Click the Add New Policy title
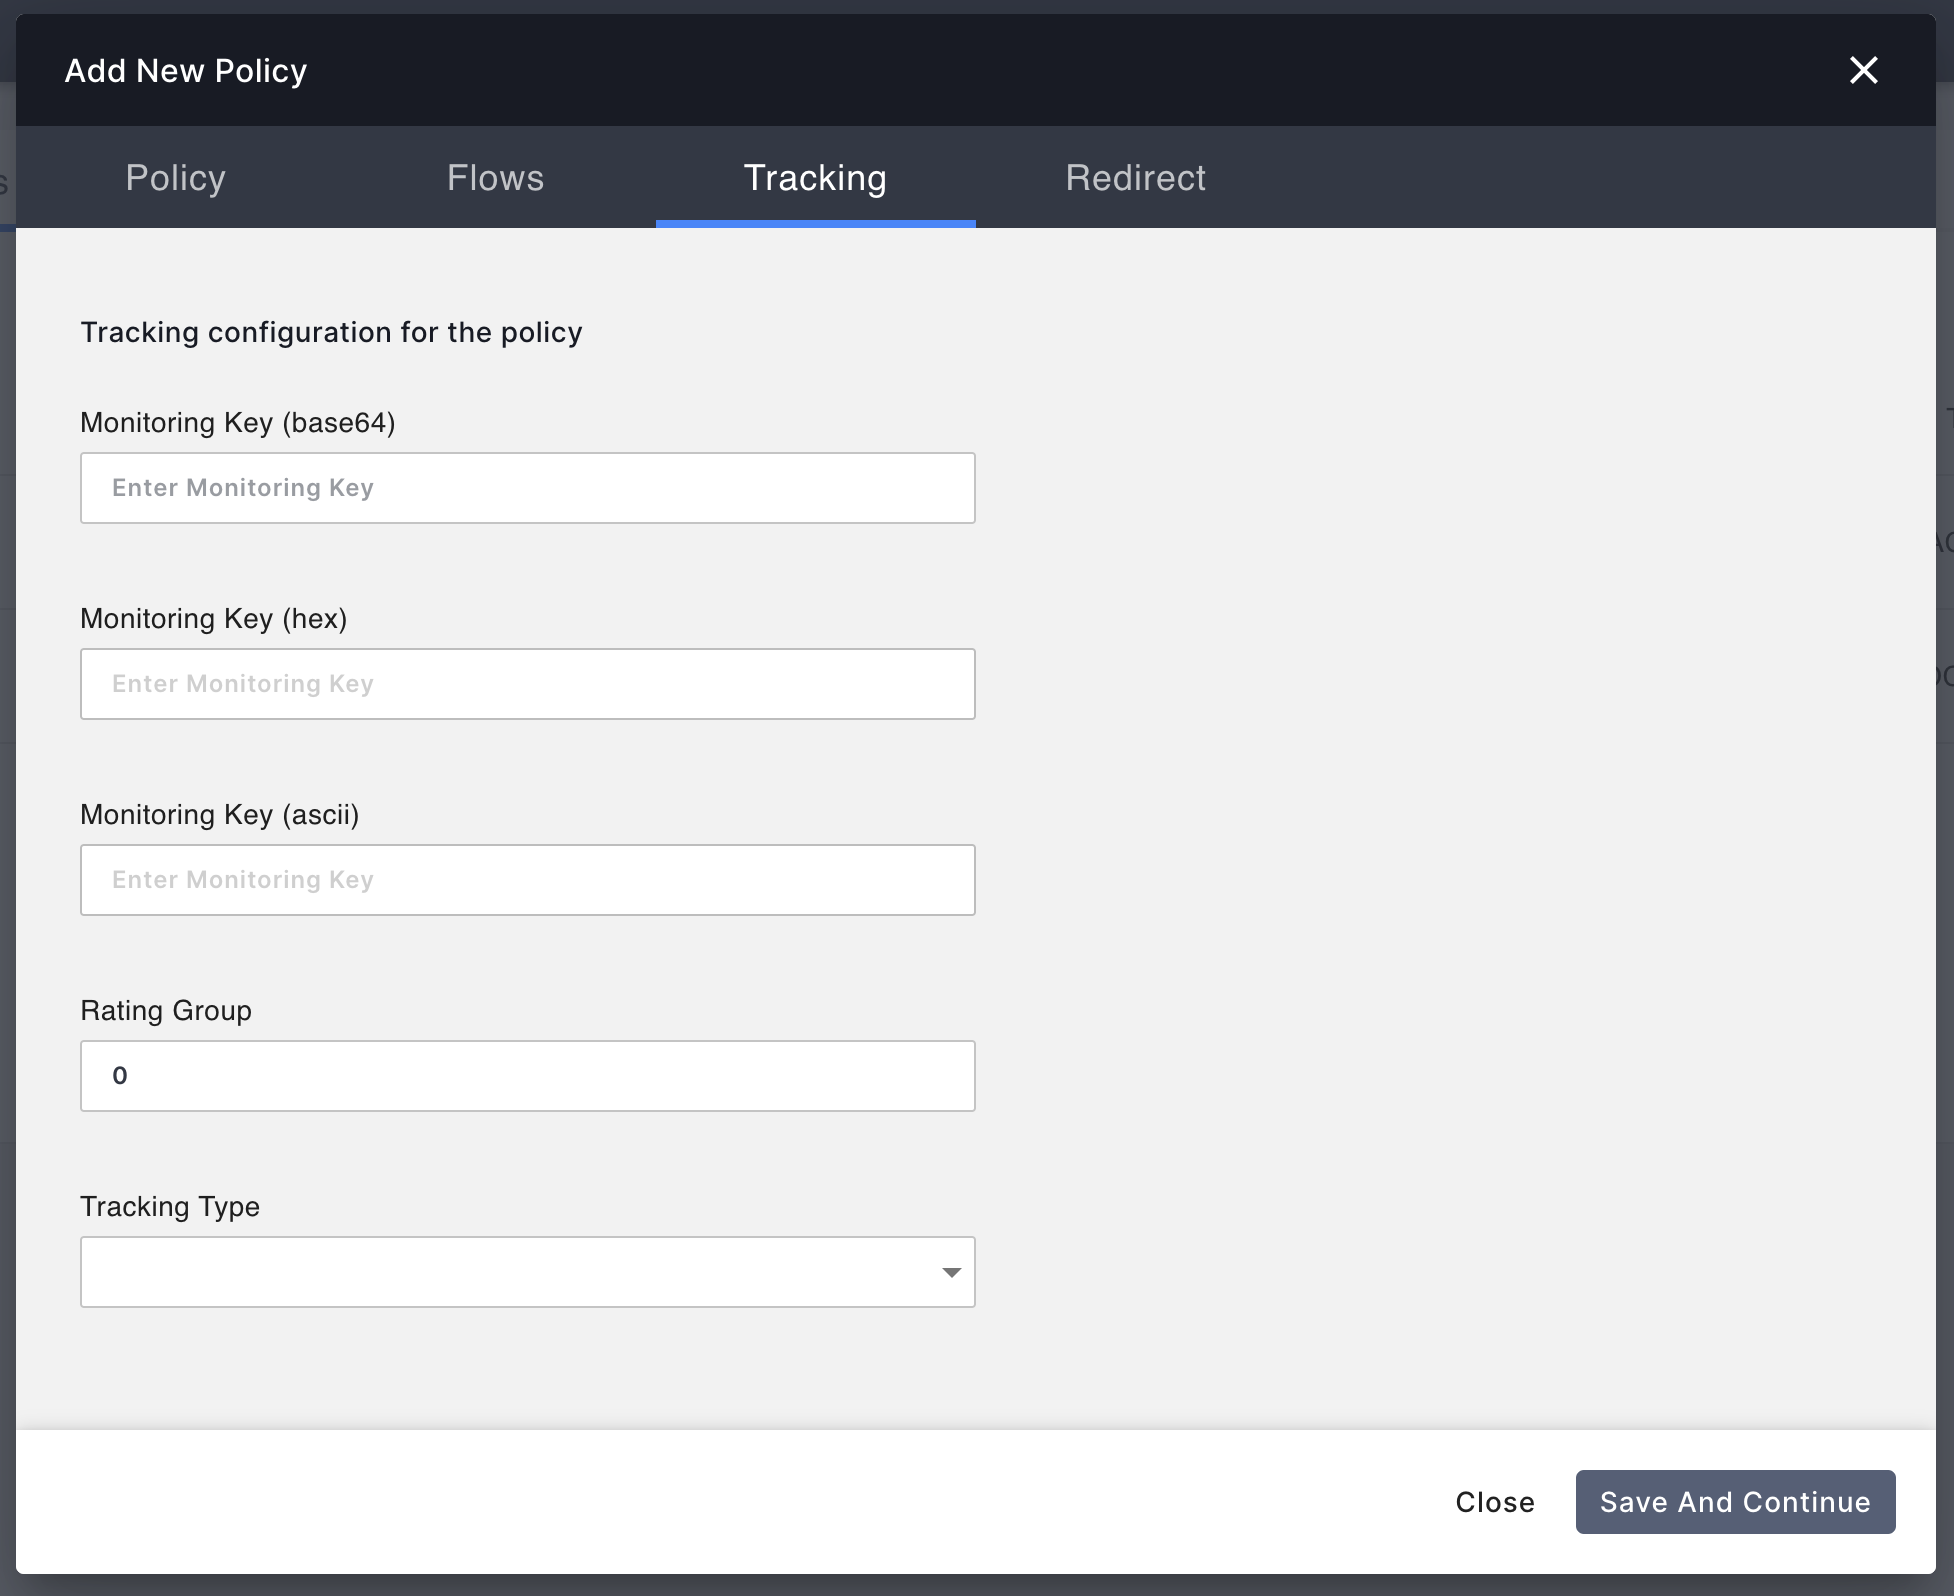This screenshot has width=1954, height=1596. point(186,70)
